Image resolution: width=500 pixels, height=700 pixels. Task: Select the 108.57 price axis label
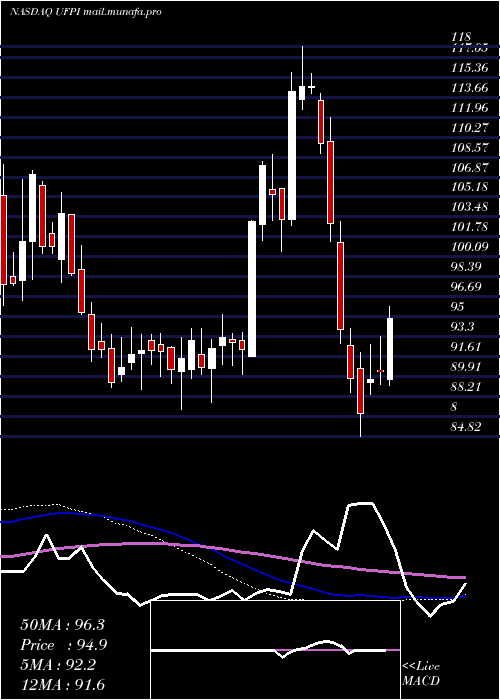[470, 147]
